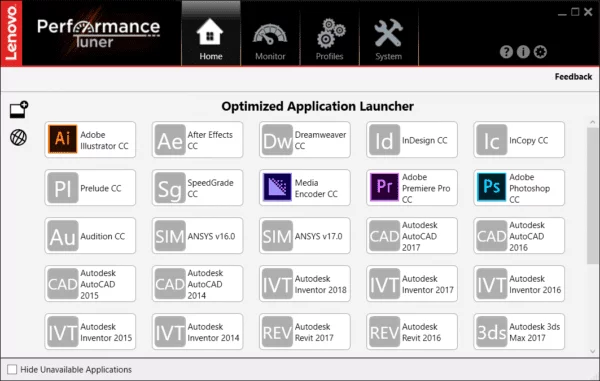Select Autodesk Inventor 2018 tile
The image size is (600, 381).
(305, 284)
